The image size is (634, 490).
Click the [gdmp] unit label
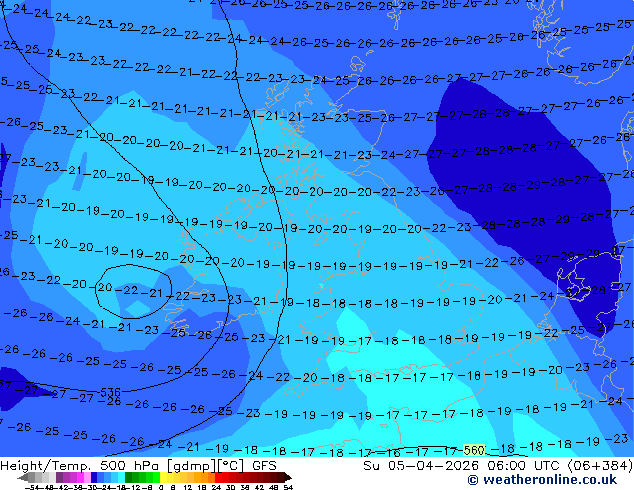pos(192,466)
